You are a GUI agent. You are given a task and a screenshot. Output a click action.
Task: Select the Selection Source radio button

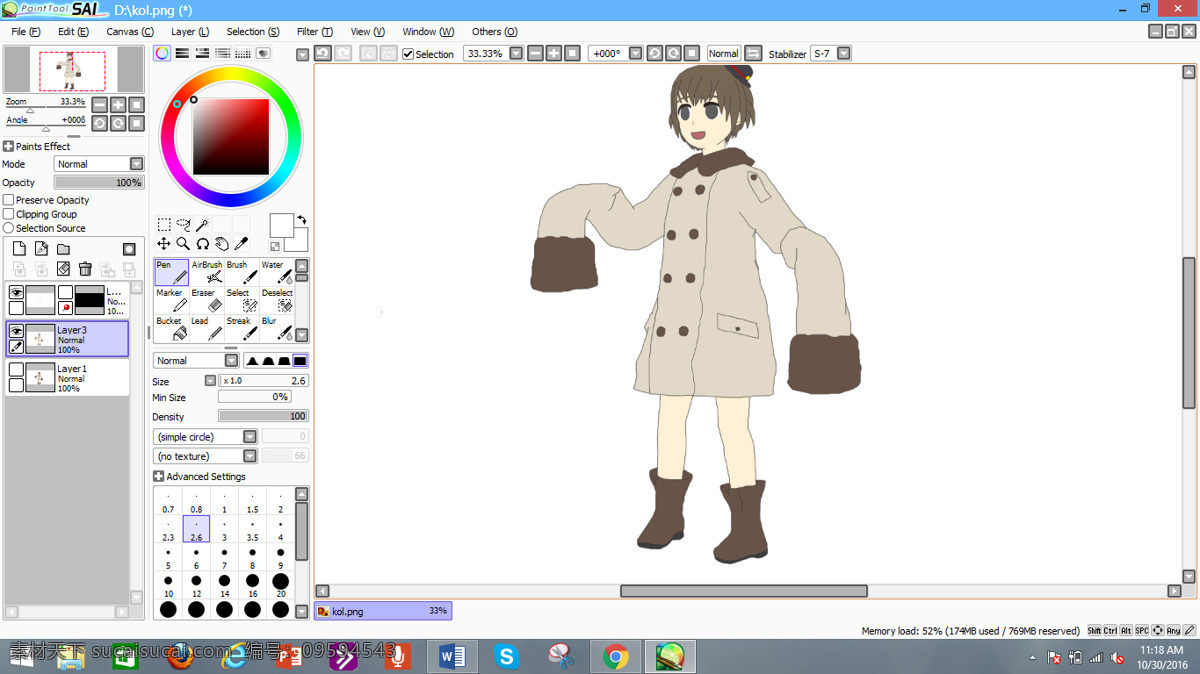click(x=9, y=228)
